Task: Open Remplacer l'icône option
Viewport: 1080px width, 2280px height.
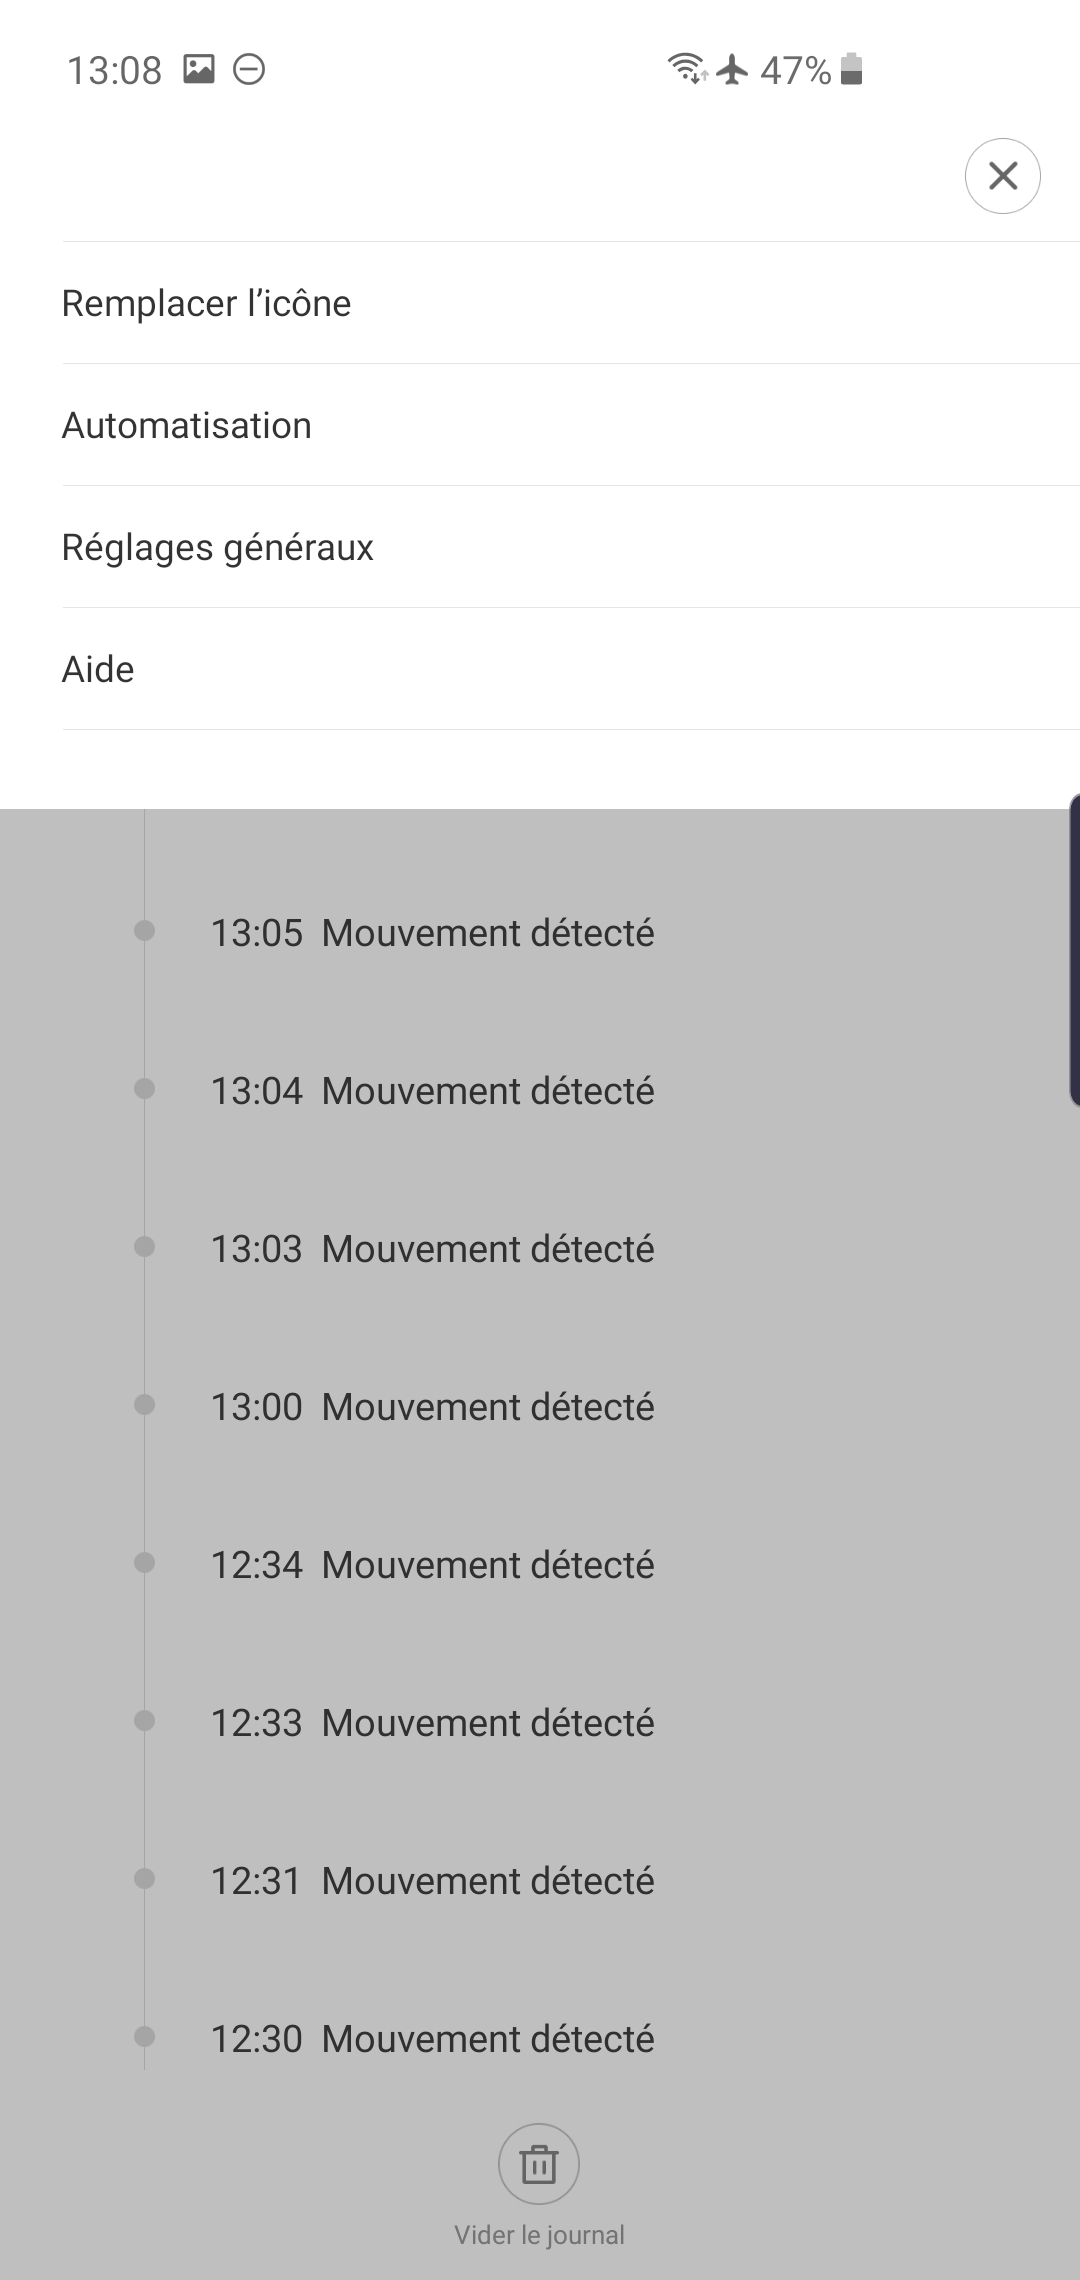Action: 206,303
